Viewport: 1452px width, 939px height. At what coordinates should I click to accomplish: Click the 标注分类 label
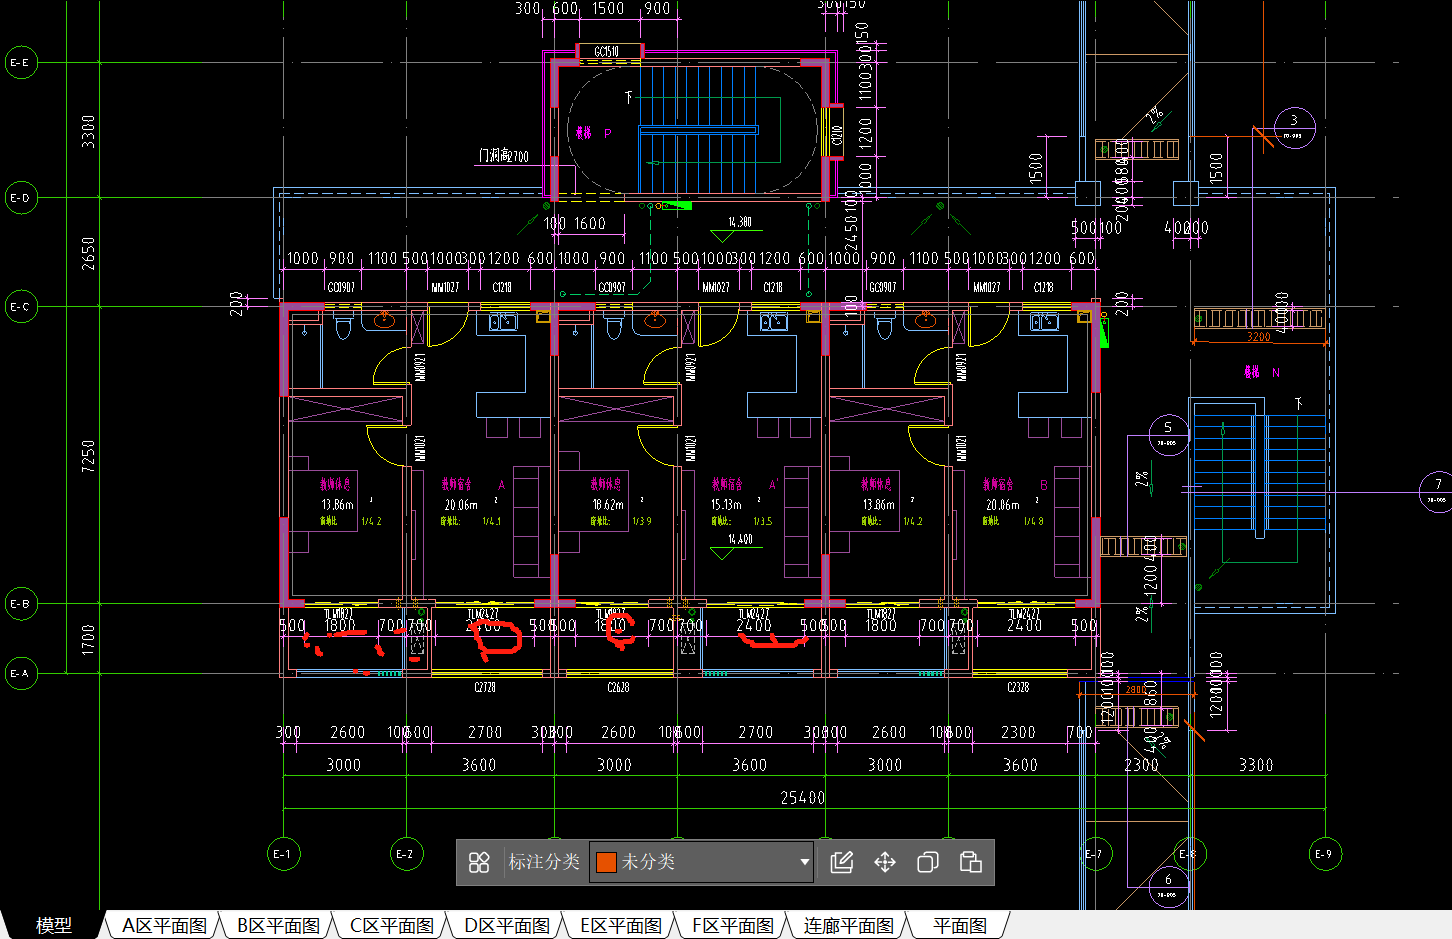(x=544, y=862)
